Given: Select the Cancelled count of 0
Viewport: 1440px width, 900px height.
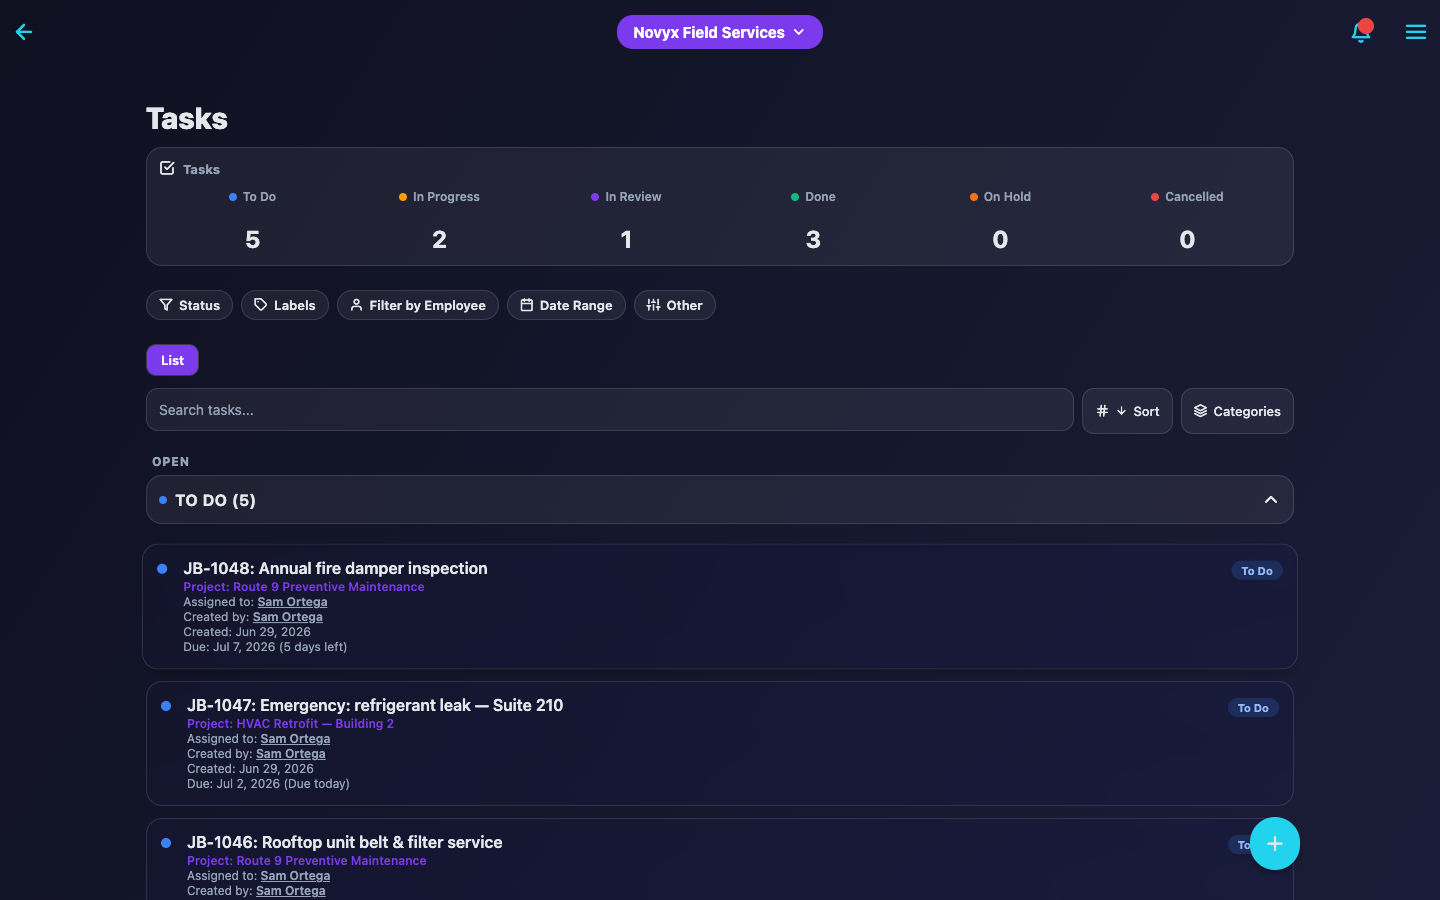Looking at the screenshot, I should [x=1187, y=240].
